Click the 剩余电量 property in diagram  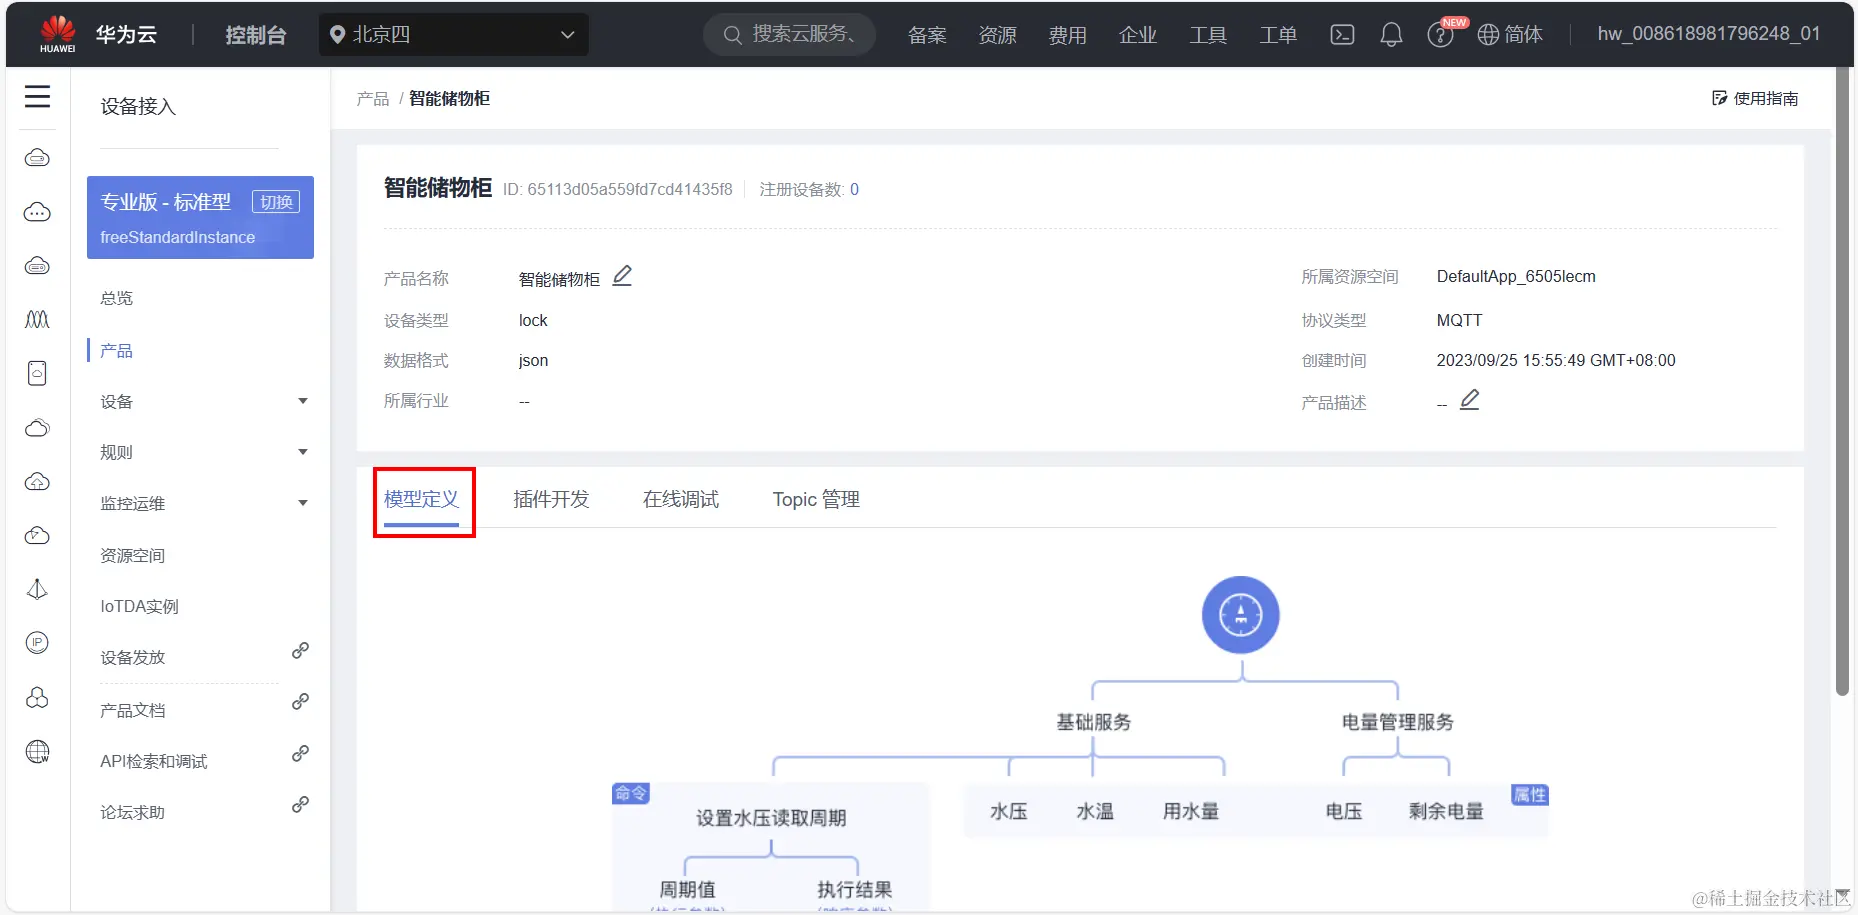click(x=1446, y=812)
